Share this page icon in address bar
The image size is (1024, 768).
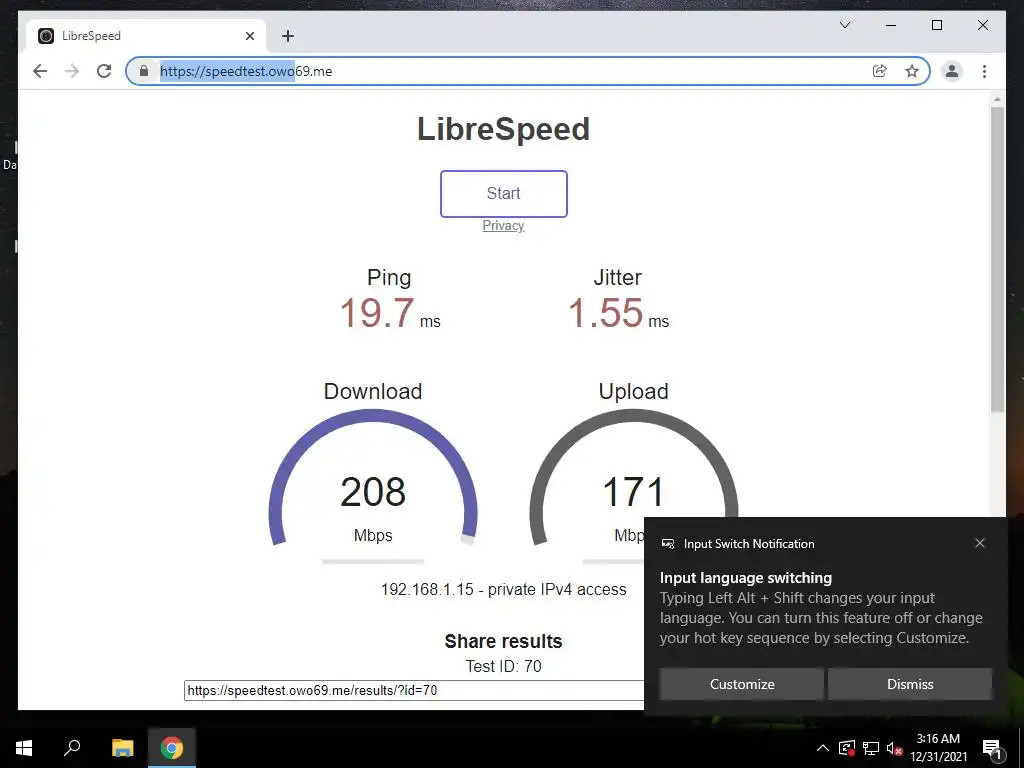click(880, 71)
